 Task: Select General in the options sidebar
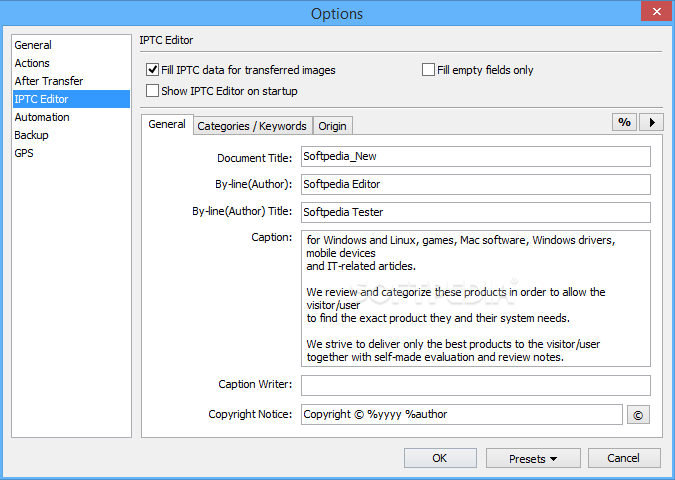click(71, 45)
